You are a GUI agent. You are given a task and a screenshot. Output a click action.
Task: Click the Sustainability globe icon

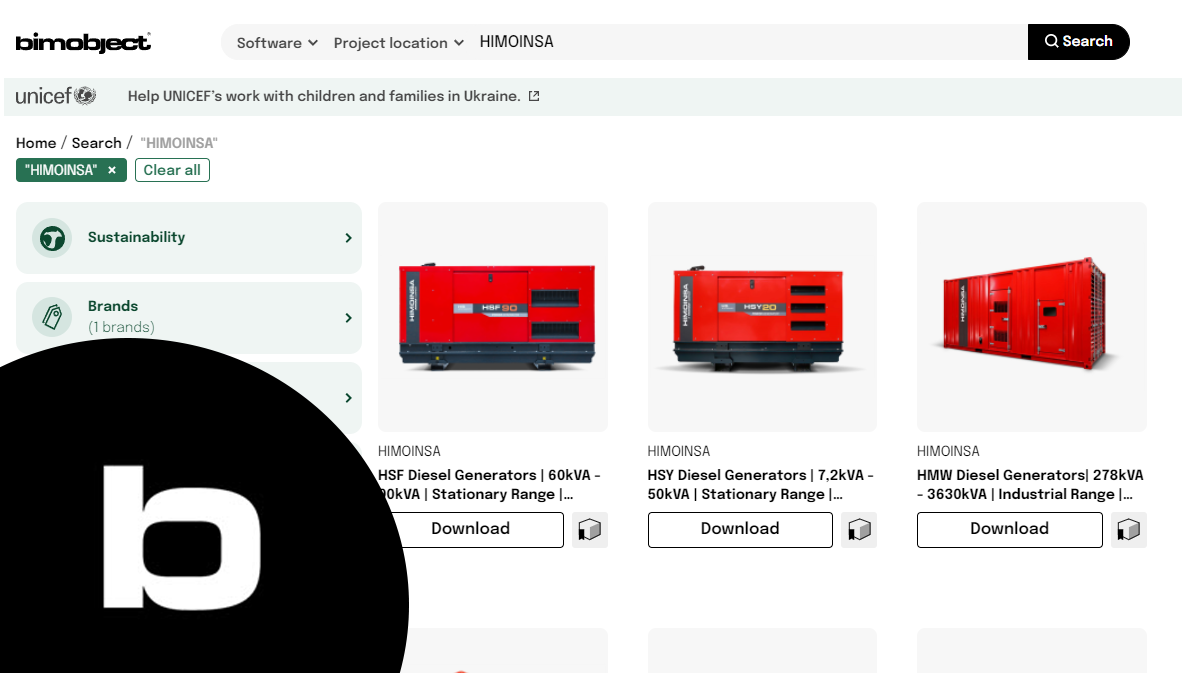[x=52, y=238]
